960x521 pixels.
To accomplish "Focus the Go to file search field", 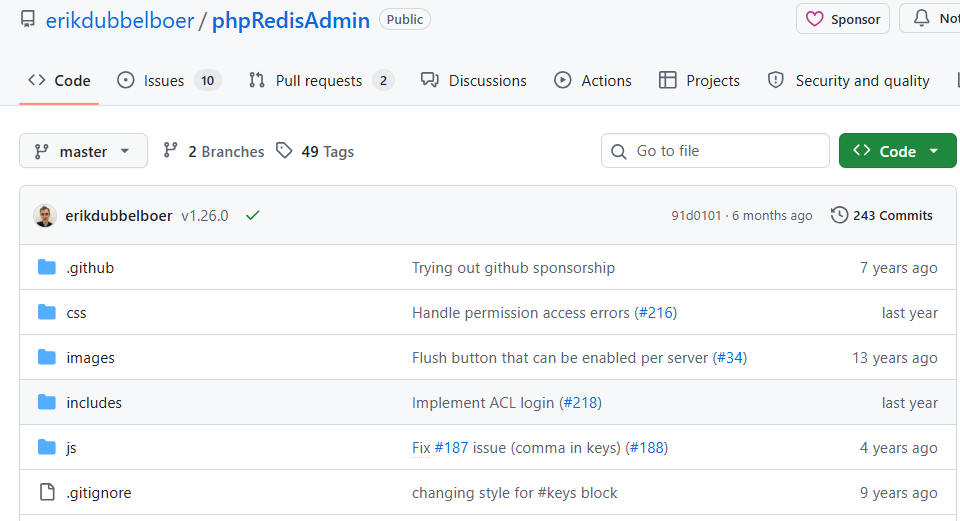I will pos(715,151).
